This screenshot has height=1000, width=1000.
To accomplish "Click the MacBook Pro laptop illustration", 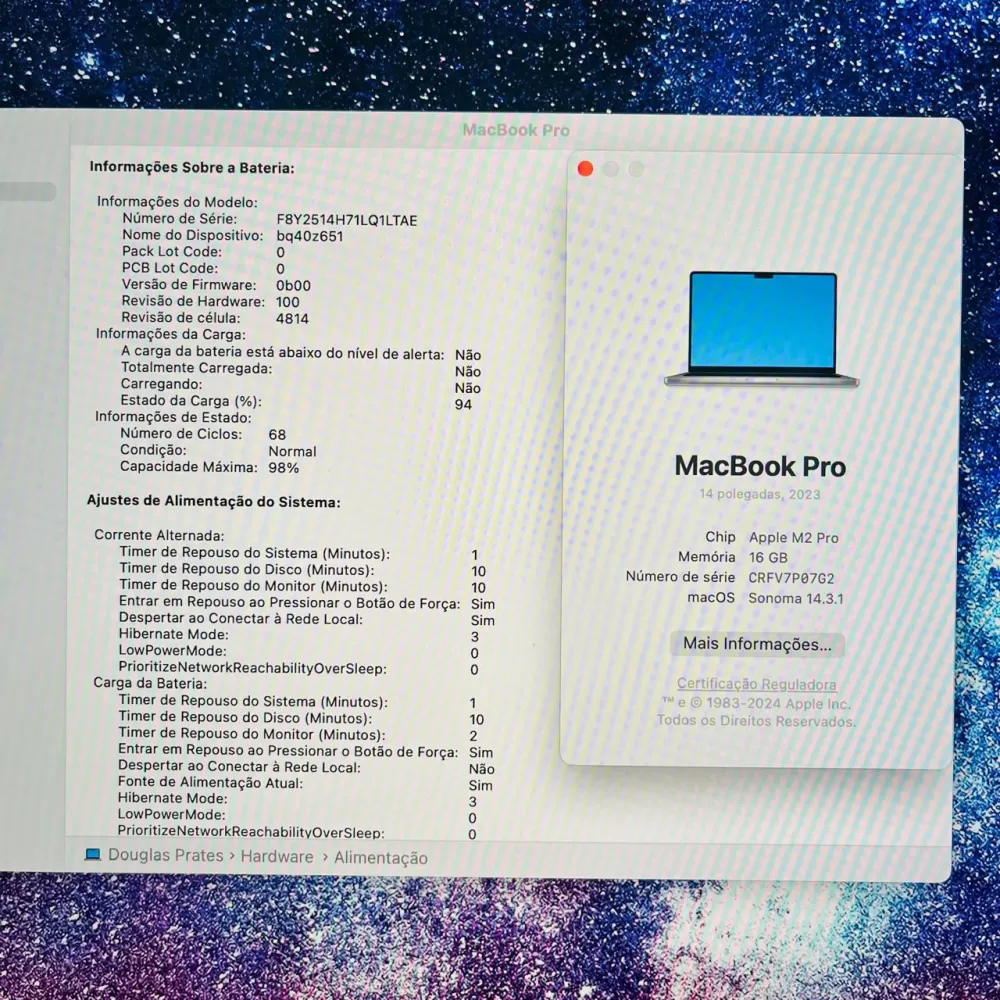I will (x=762, y=329).
